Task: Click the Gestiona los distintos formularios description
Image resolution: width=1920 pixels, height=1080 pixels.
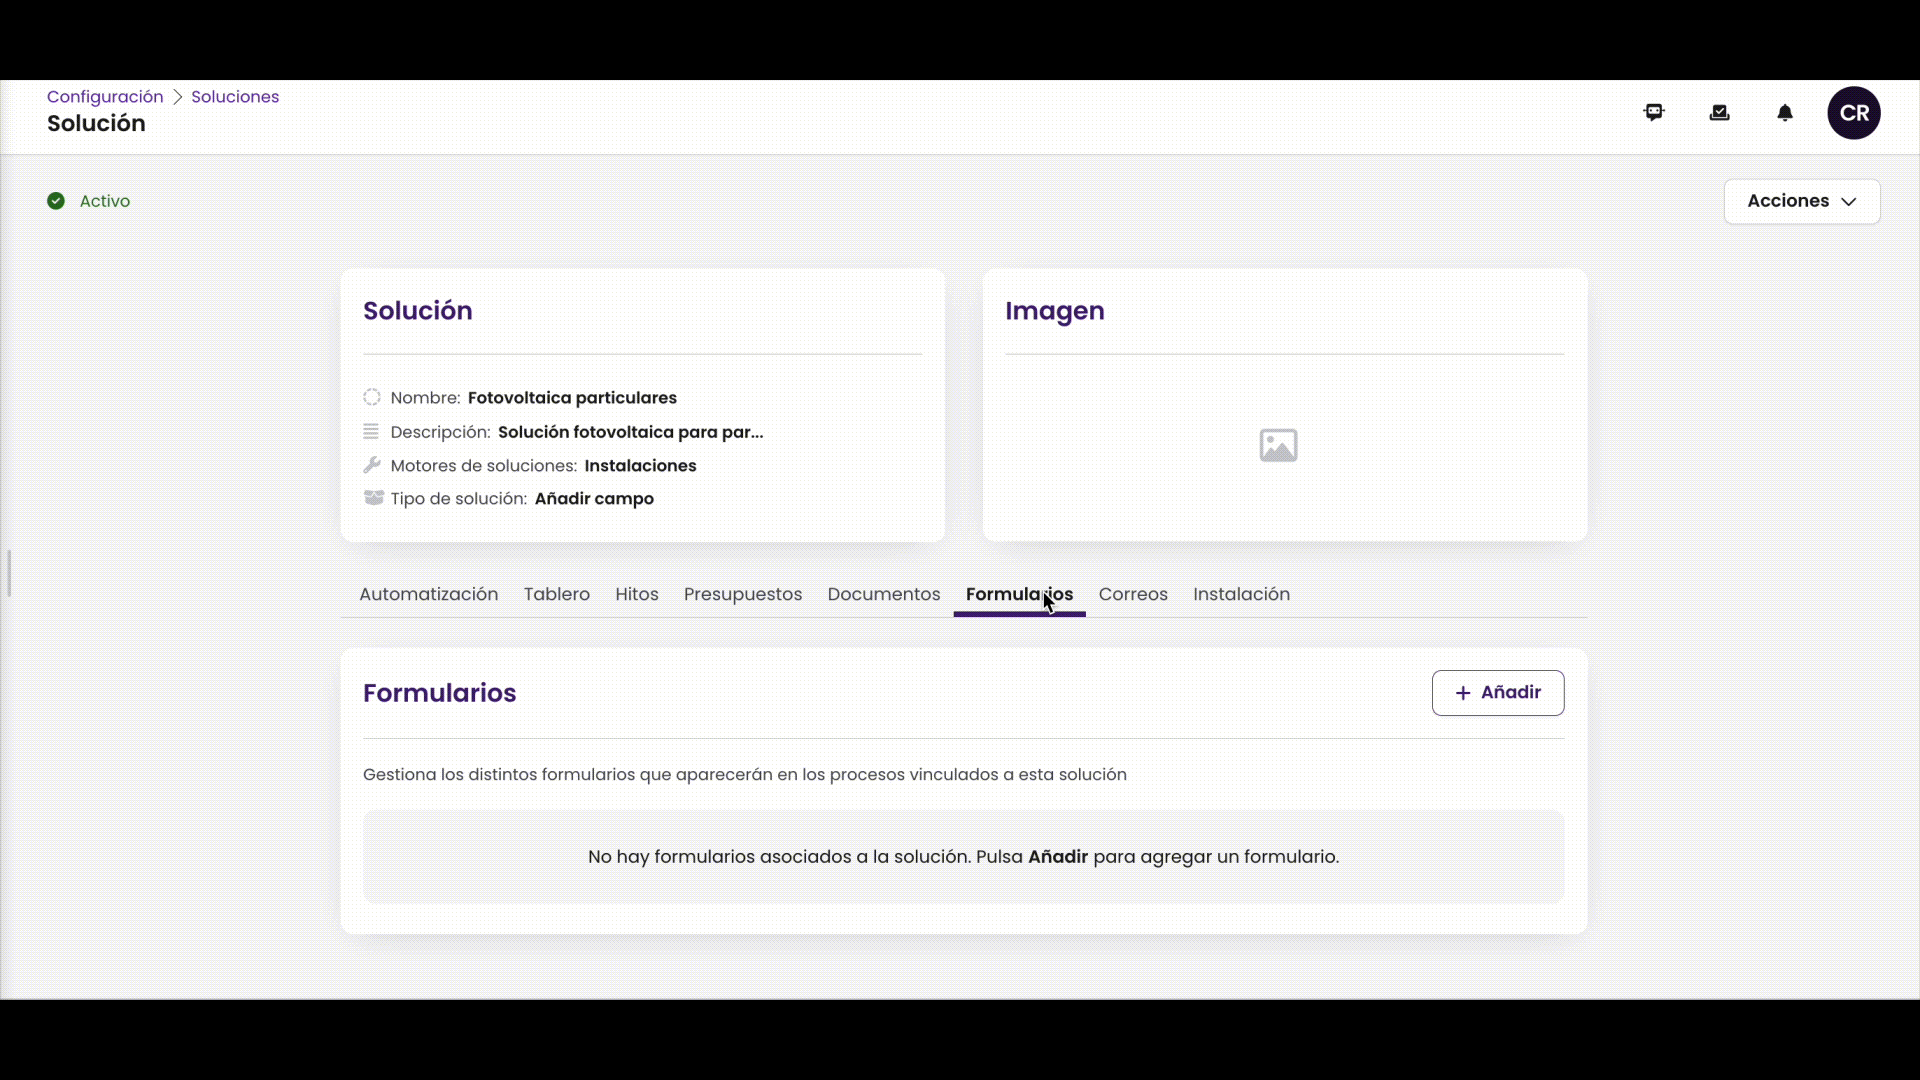Action: pos(745,775)
